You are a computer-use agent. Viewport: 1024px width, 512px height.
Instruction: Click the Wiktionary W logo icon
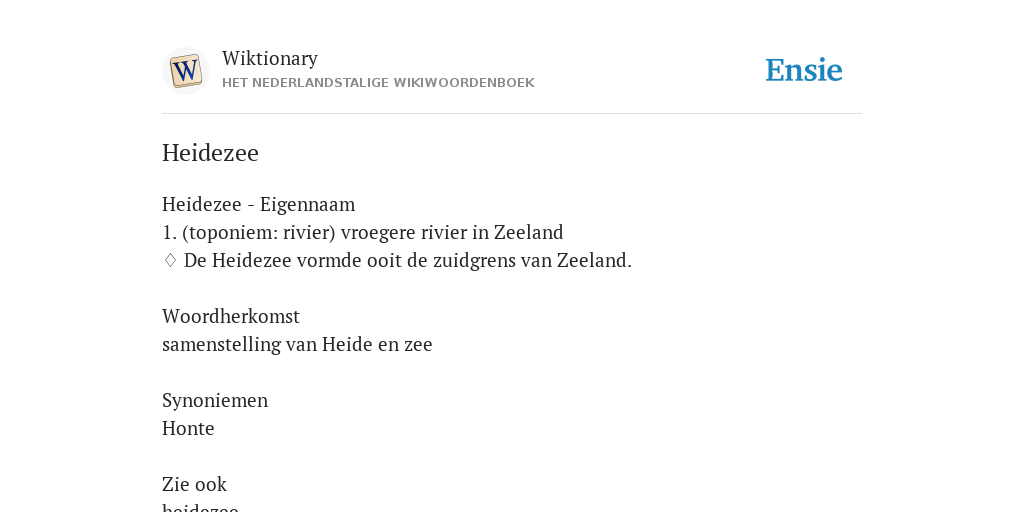click(186, 71)
